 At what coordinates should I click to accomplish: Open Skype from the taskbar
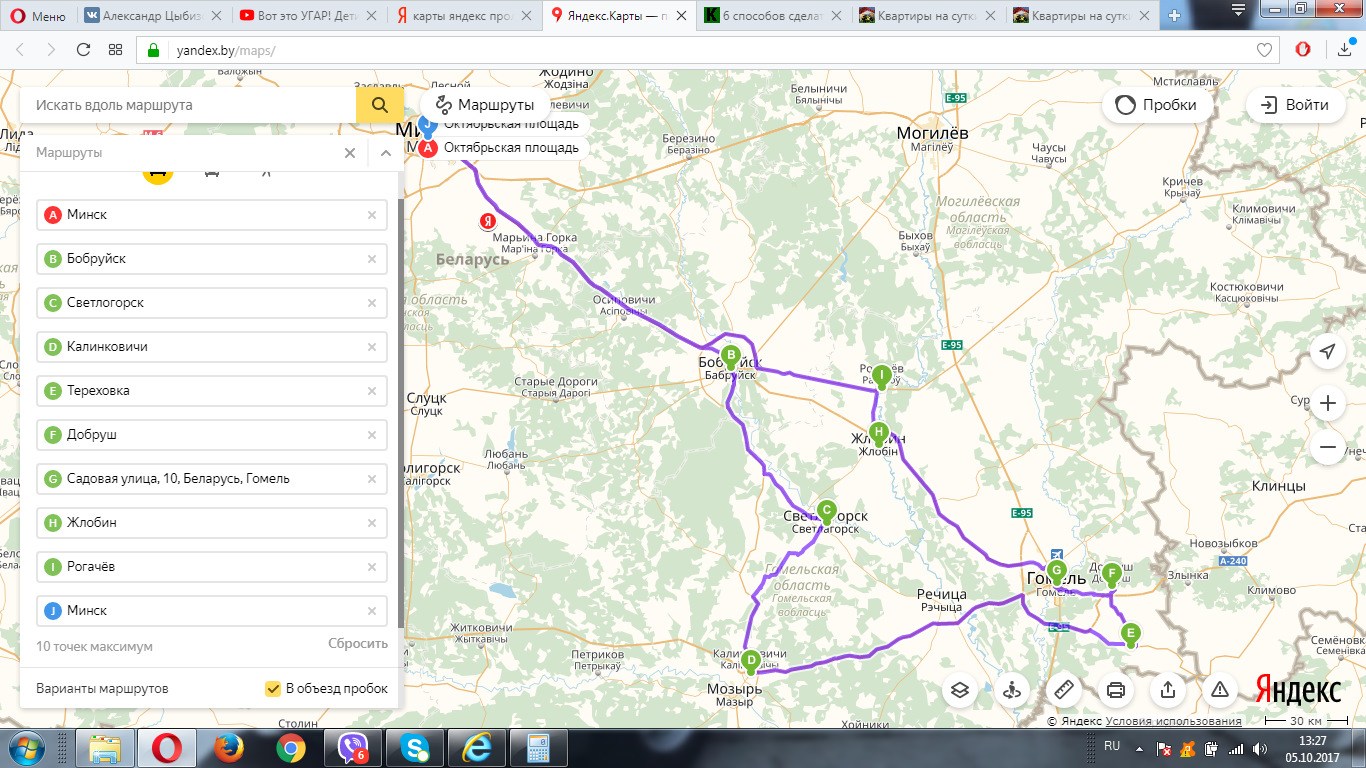414,747
